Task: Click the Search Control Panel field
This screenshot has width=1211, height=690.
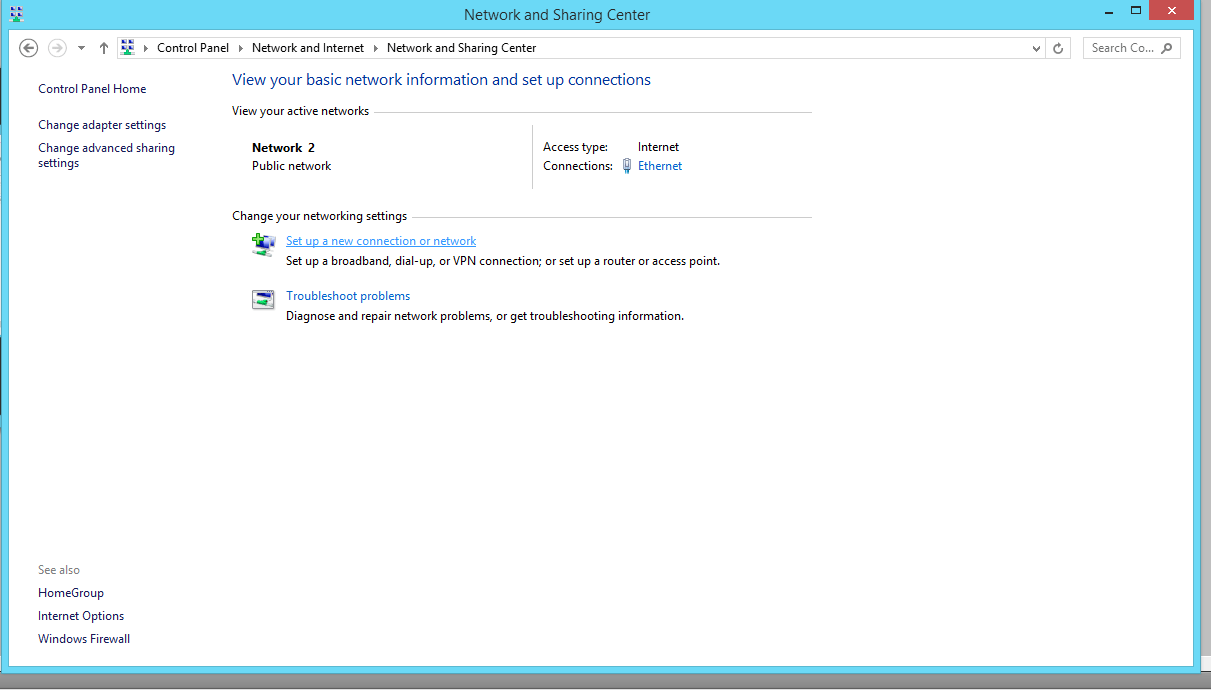Action: [1122, 48]
